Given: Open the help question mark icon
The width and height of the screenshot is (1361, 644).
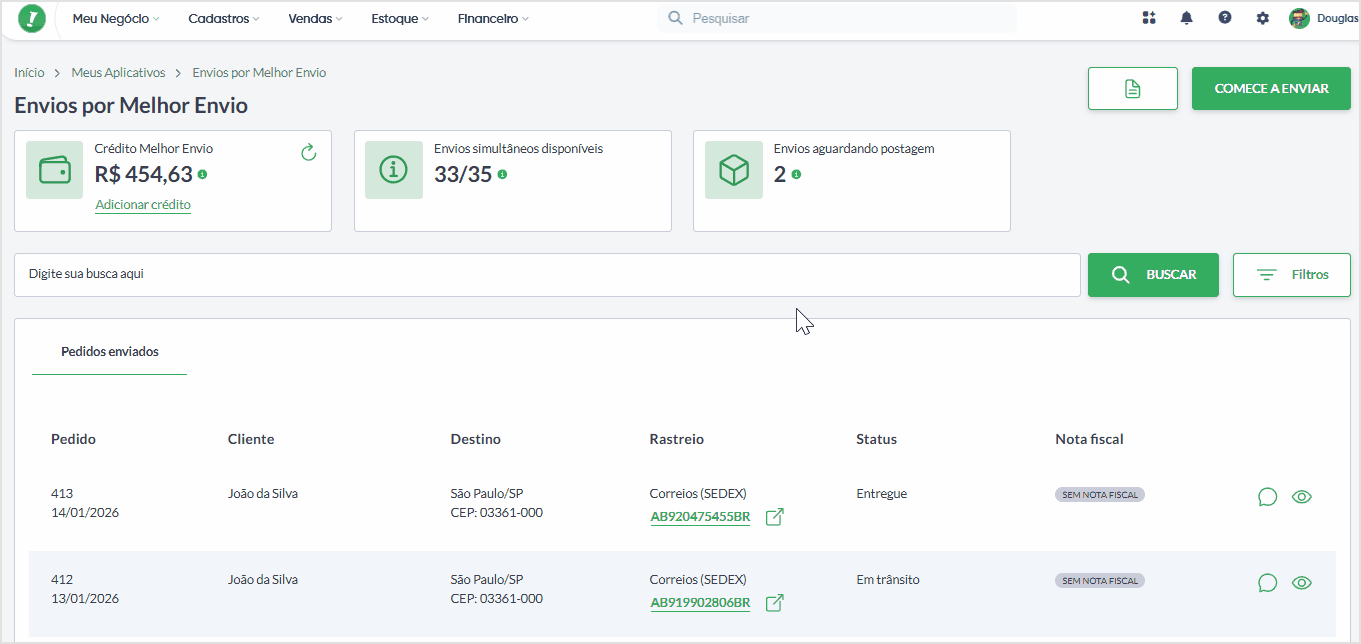Looking at the screenshot, I should pos(1225,18).
